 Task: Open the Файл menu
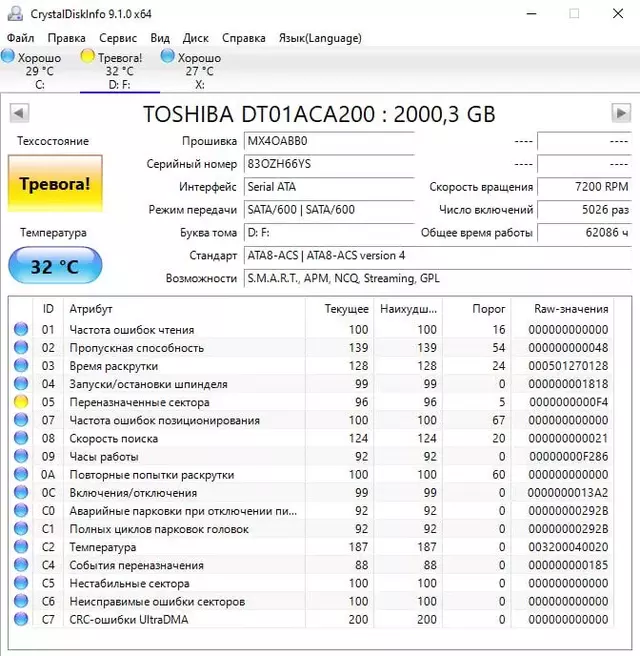pos(20,38)
